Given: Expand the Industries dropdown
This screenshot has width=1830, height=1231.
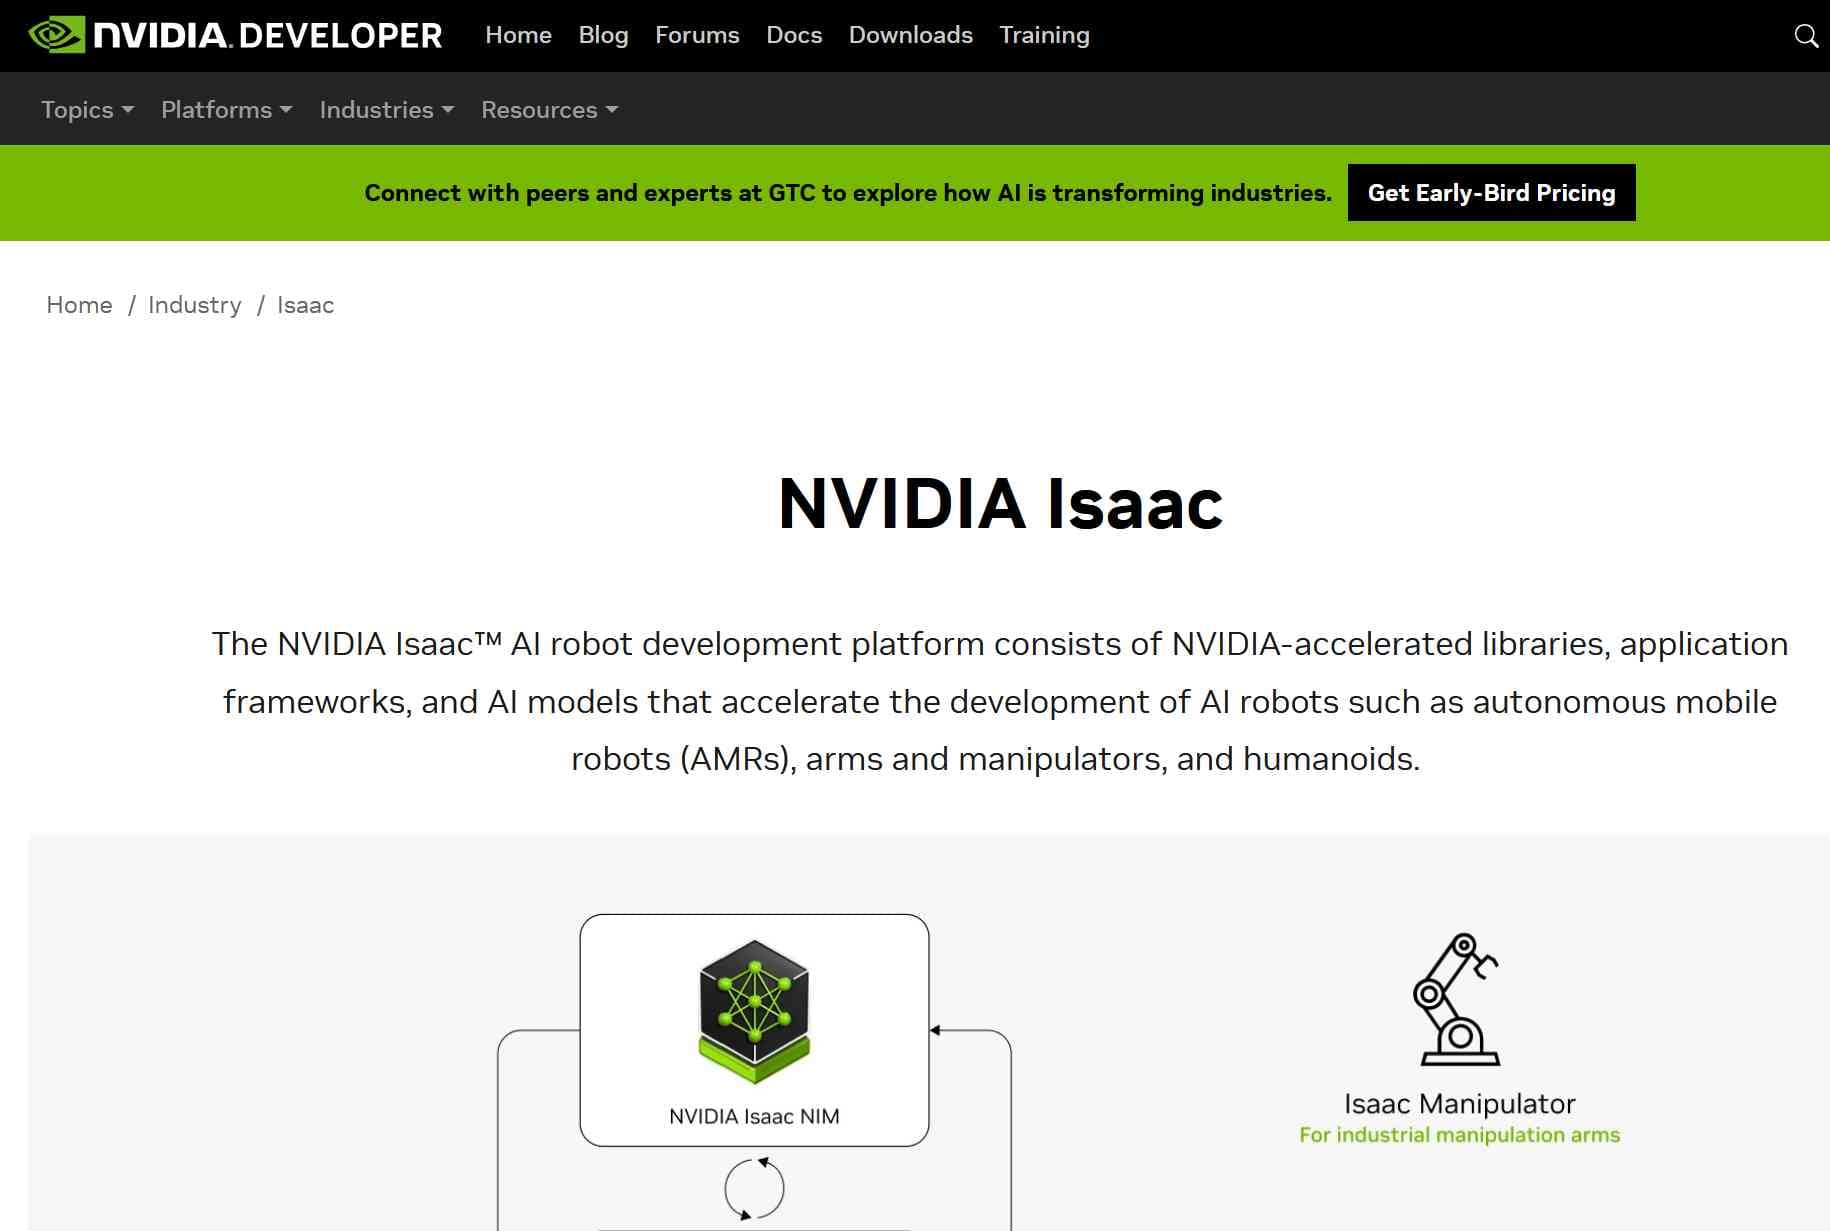Looking at the screenshot, I should click(x=387, y=110).
